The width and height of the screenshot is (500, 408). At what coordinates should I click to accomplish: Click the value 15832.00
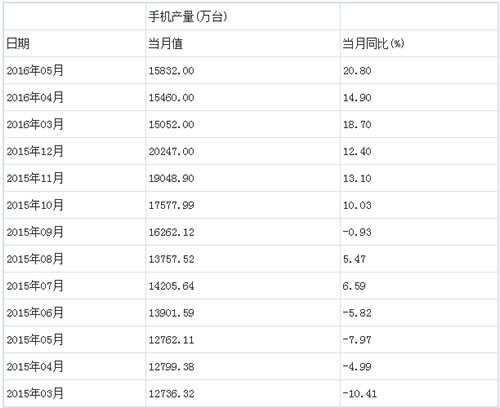coord(171,71)
